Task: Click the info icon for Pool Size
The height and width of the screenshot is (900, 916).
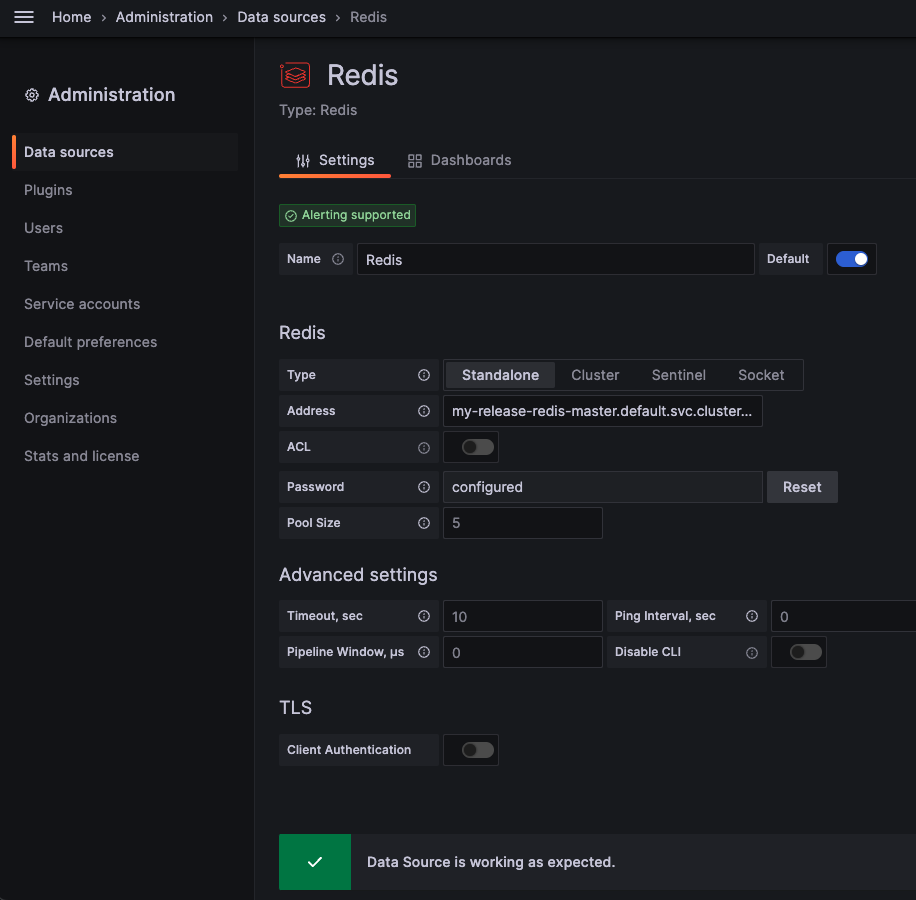Action: 424,523
